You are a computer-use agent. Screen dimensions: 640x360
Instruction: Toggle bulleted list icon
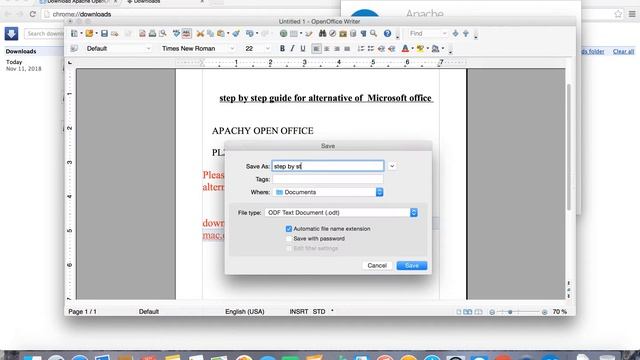pyautogui.click(x=371, y=49)
